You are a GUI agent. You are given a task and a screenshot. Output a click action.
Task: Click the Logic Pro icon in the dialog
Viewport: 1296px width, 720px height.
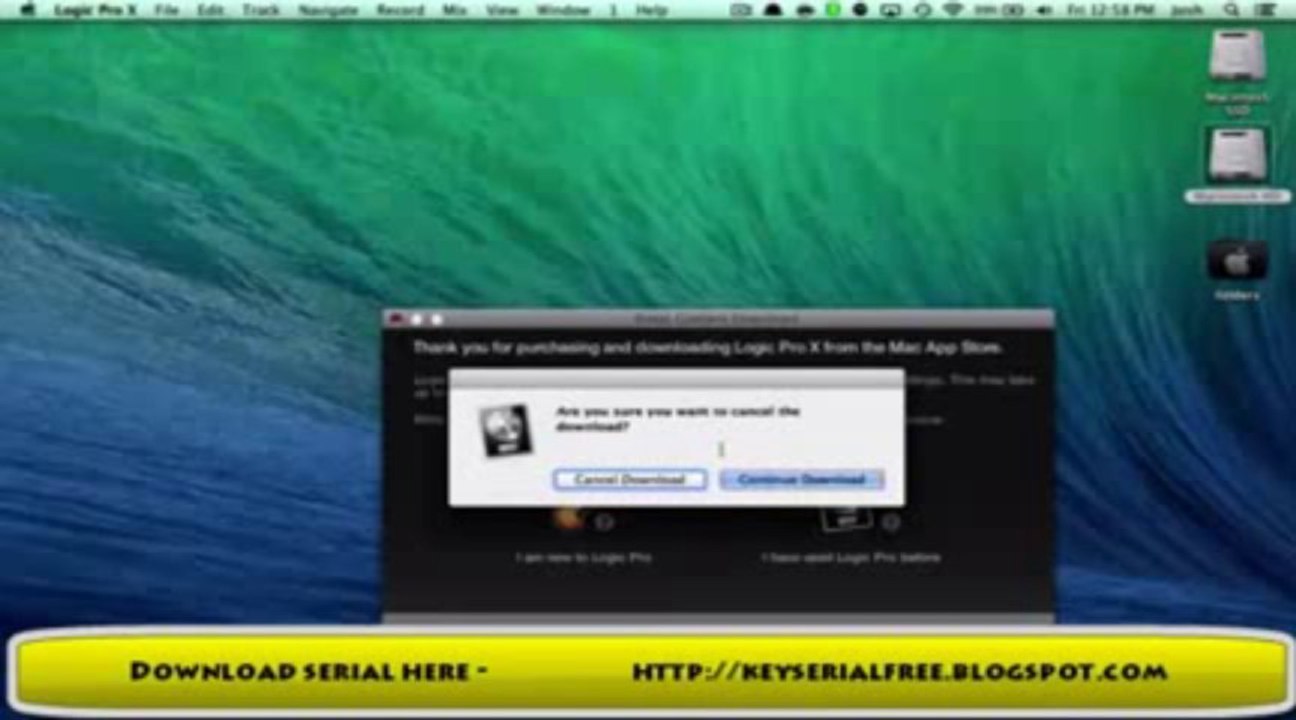click(505, 430)
